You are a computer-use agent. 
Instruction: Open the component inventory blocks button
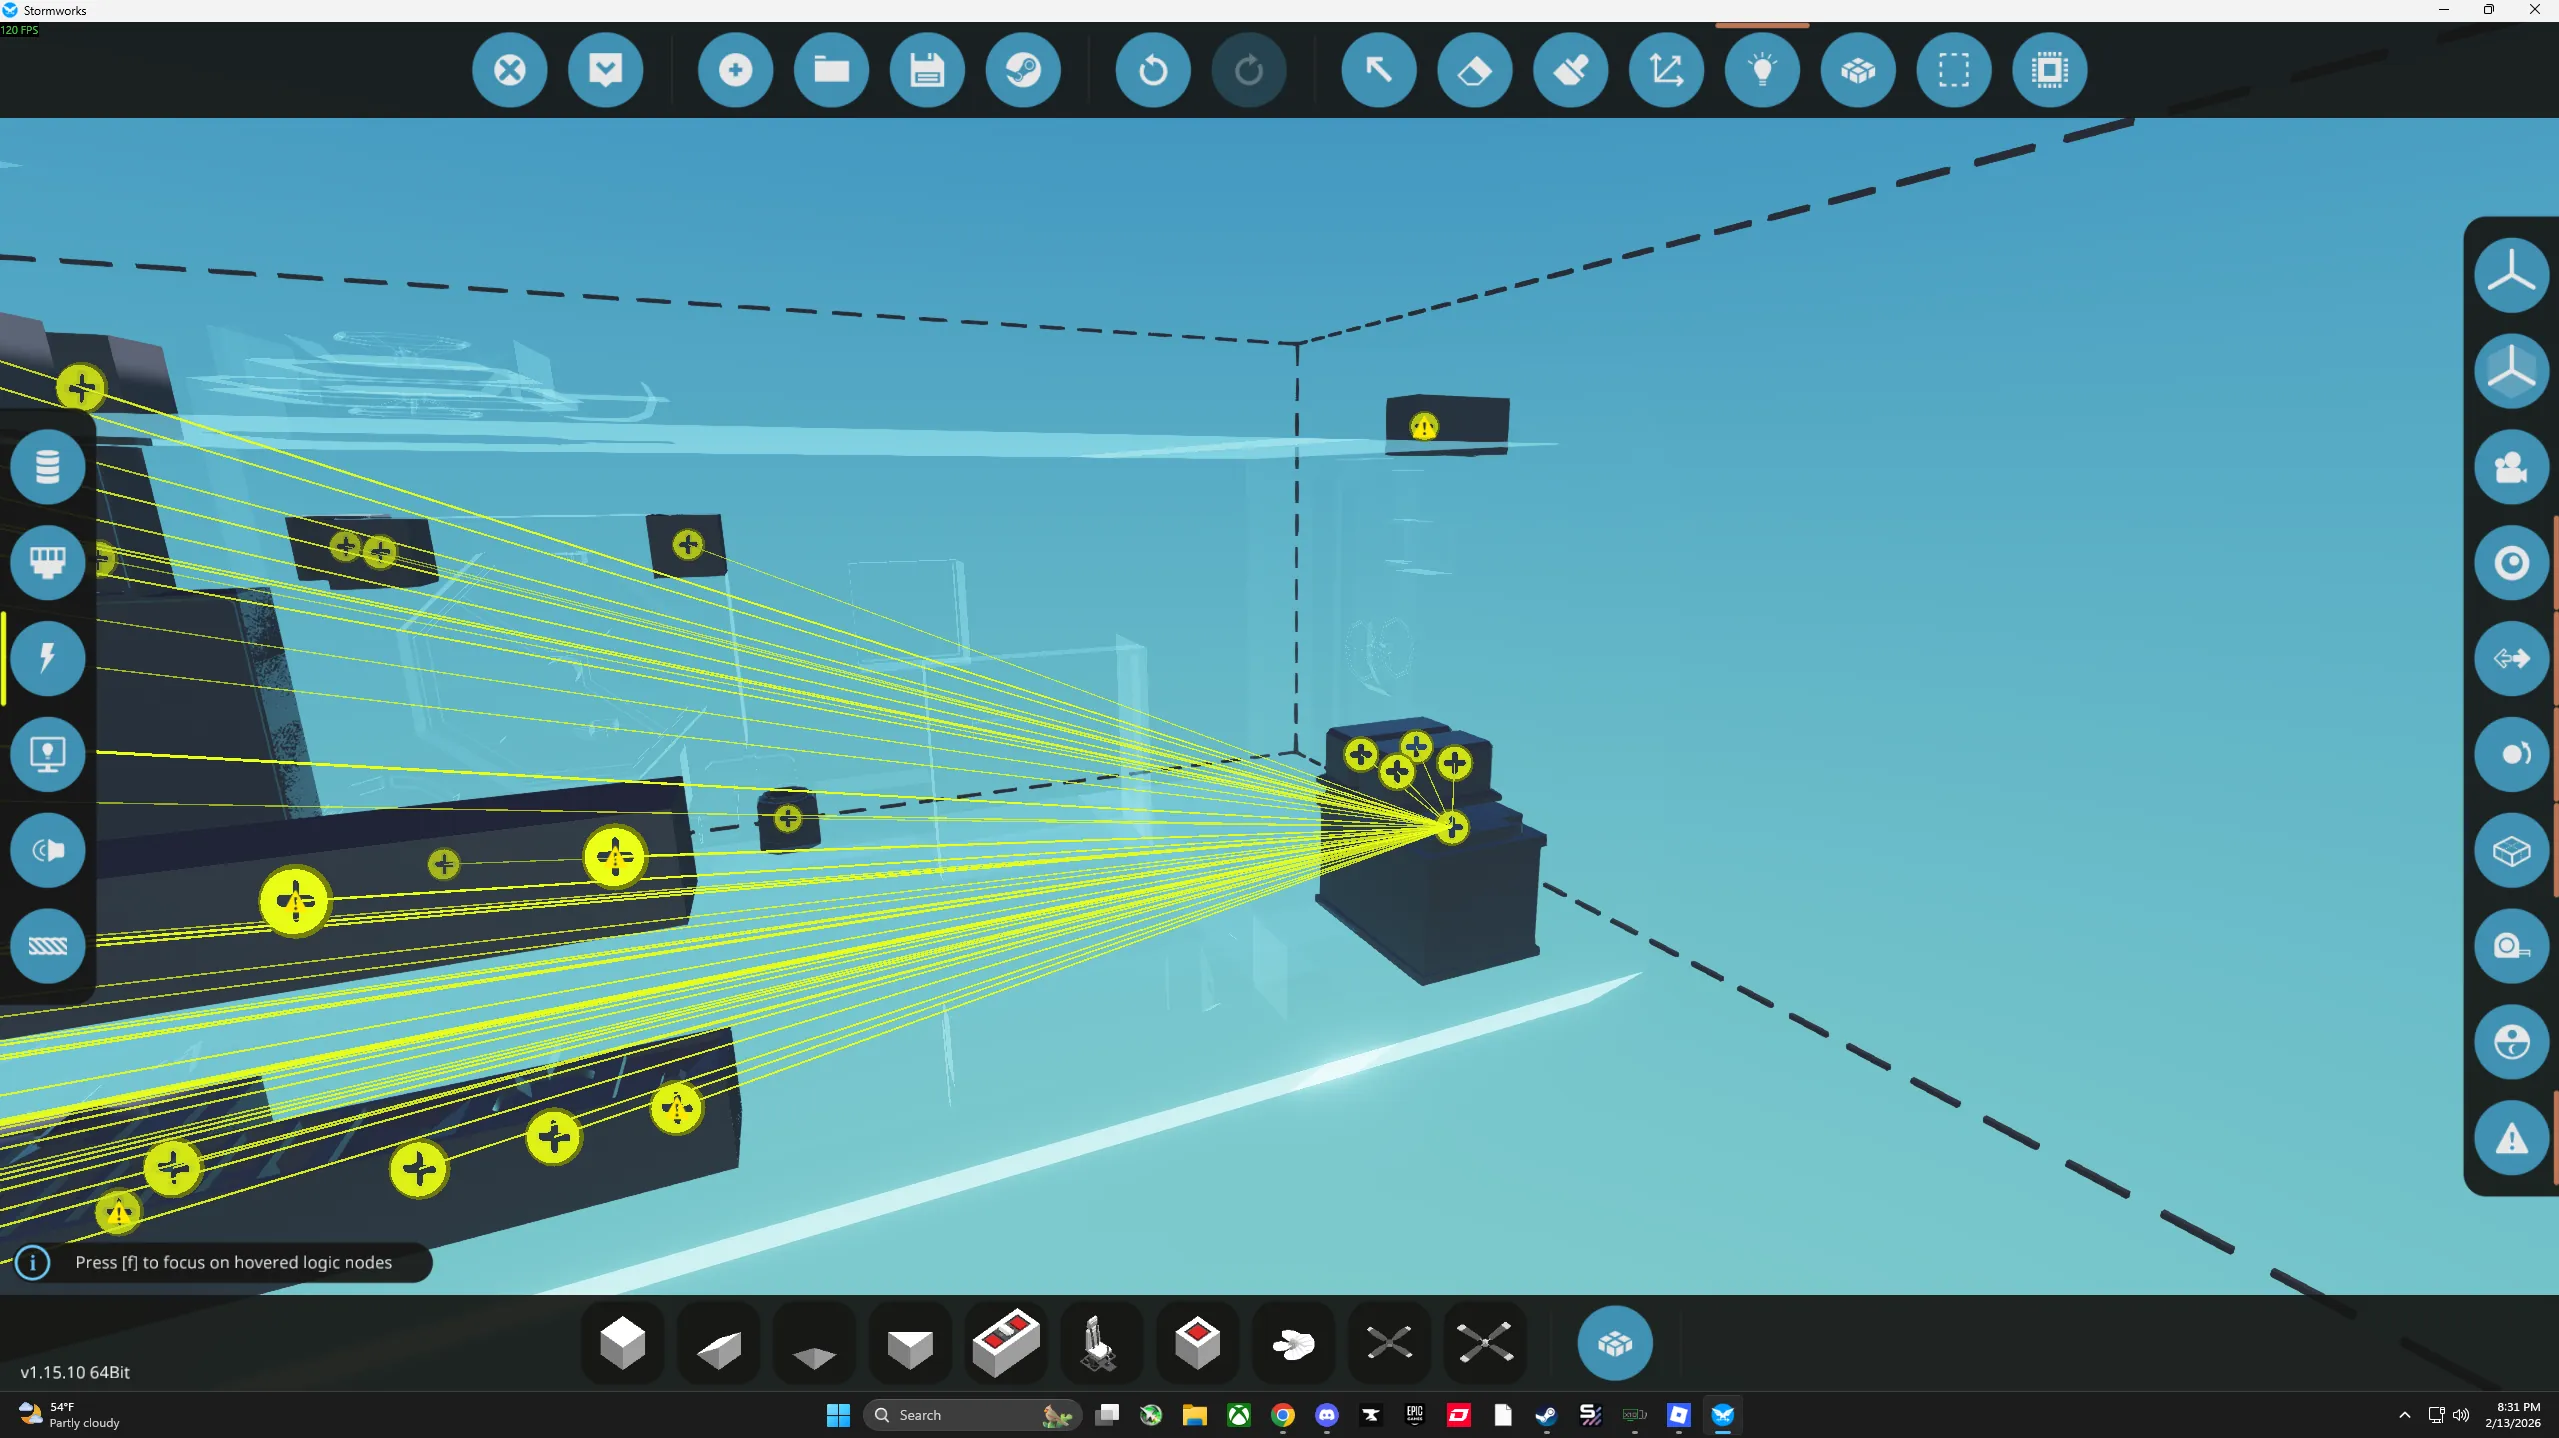pyautogui.click(x=1614, y=1343)
